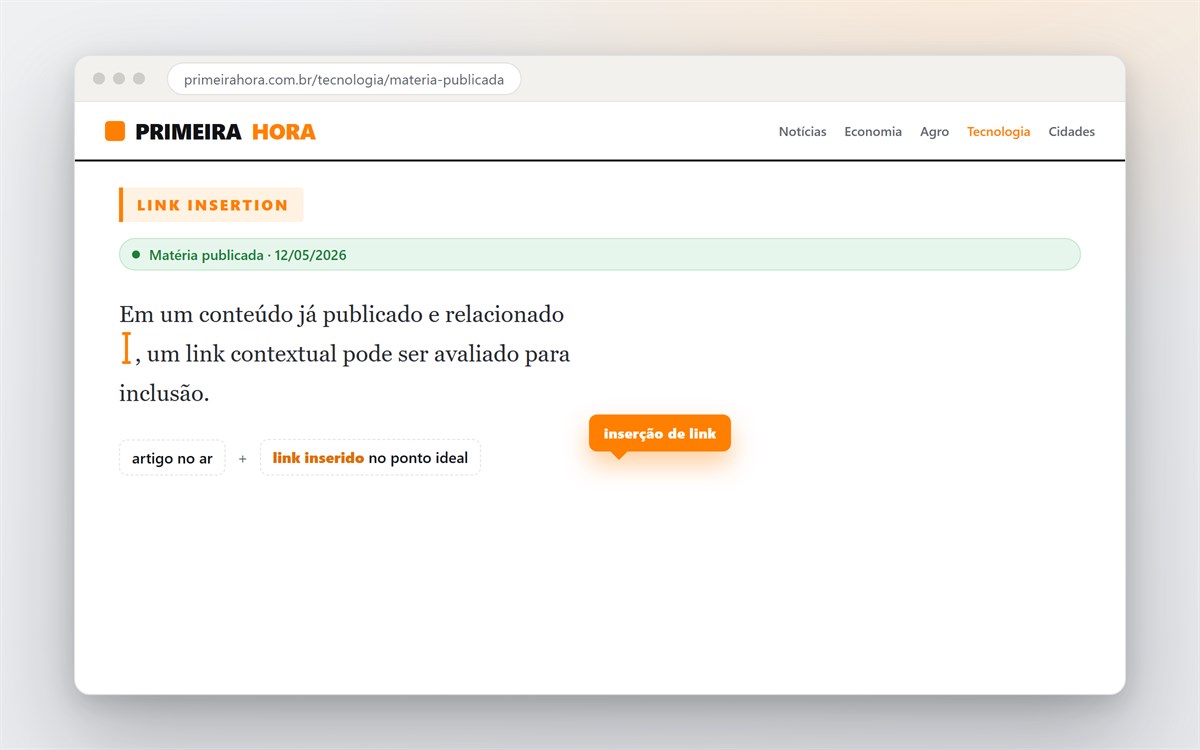Viewport: 1200px width, 750px height.
Task: Open the Notícias menu item
Action: click(802, 131)
